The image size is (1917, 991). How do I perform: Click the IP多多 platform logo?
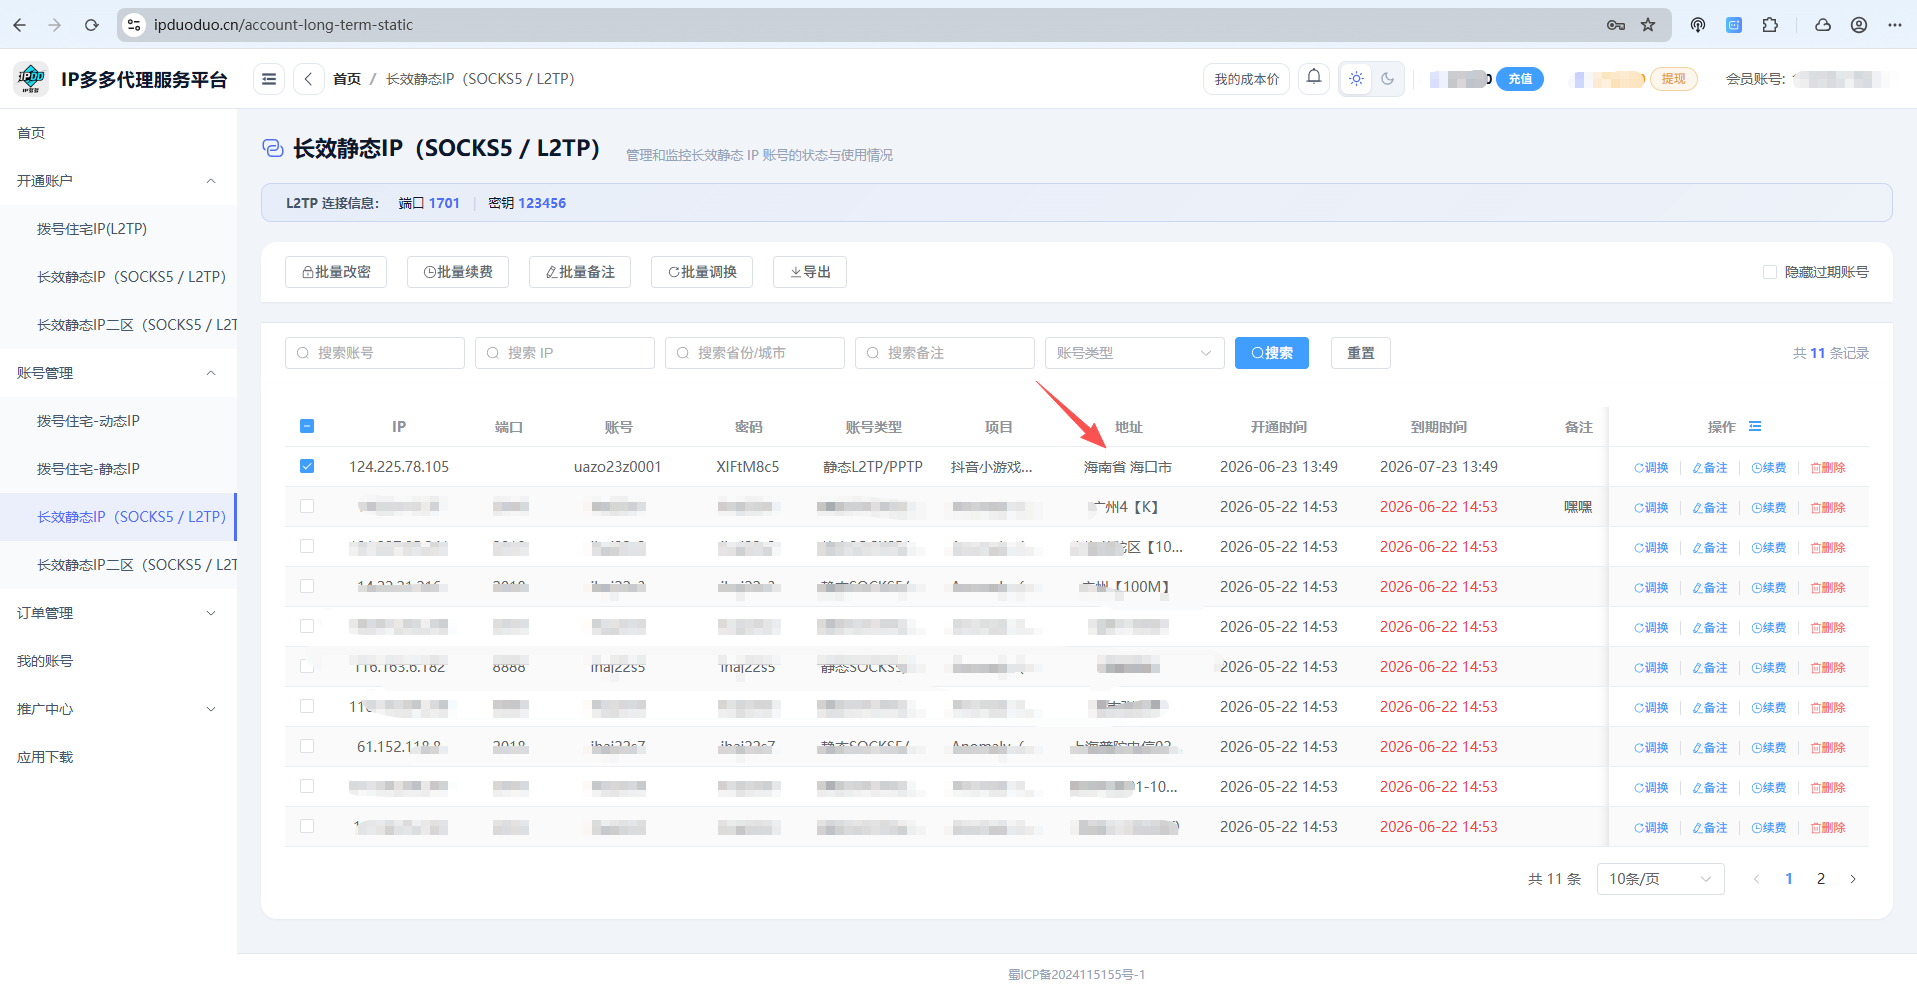[31, 79]
